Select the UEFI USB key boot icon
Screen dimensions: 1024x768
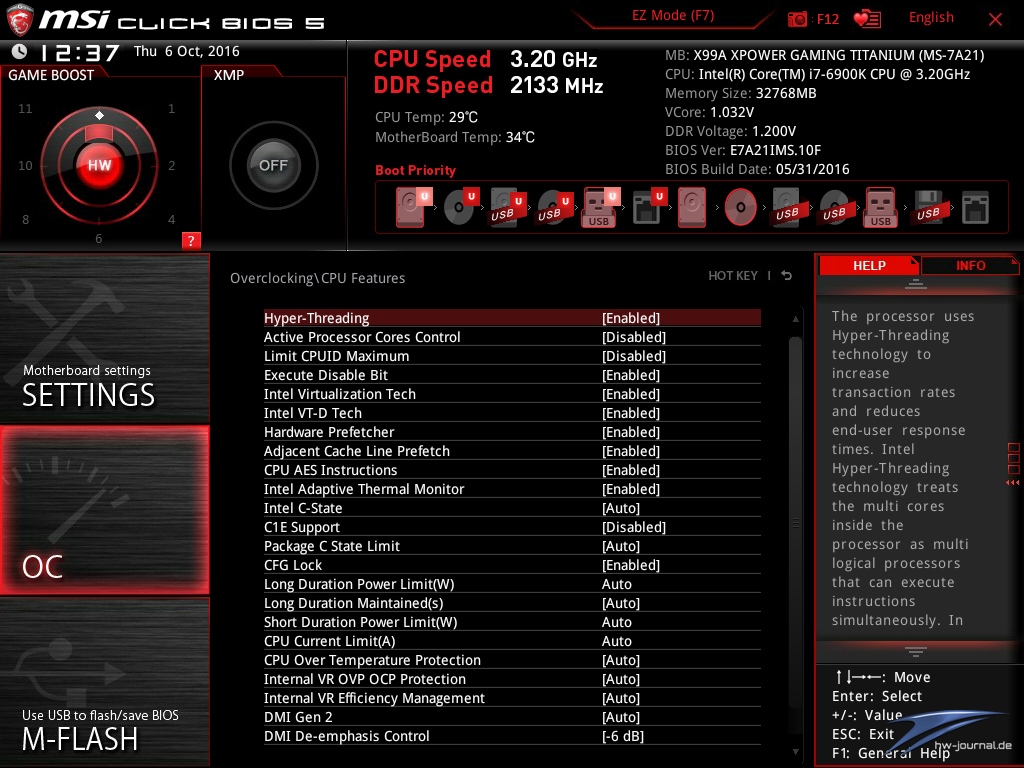601,207
